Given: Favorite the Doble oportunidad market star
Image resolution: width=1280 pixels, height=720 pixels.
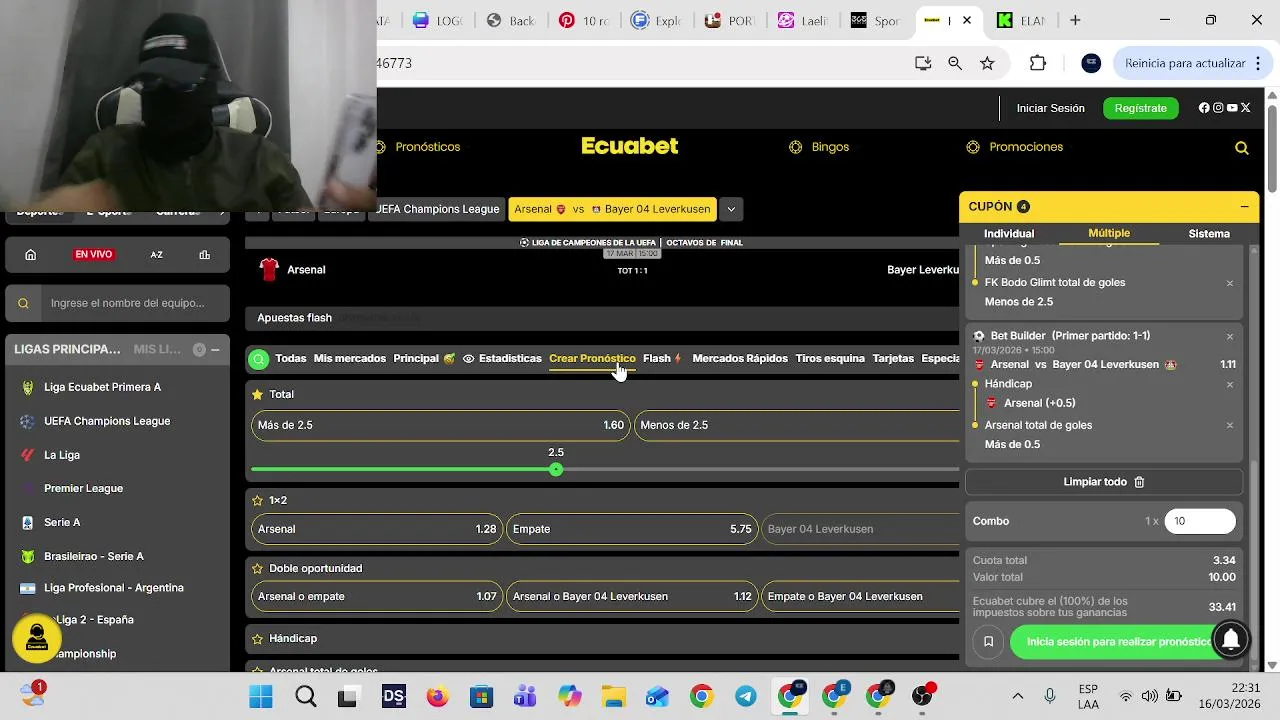Looking at the screenshot, I should coord(257,568).
